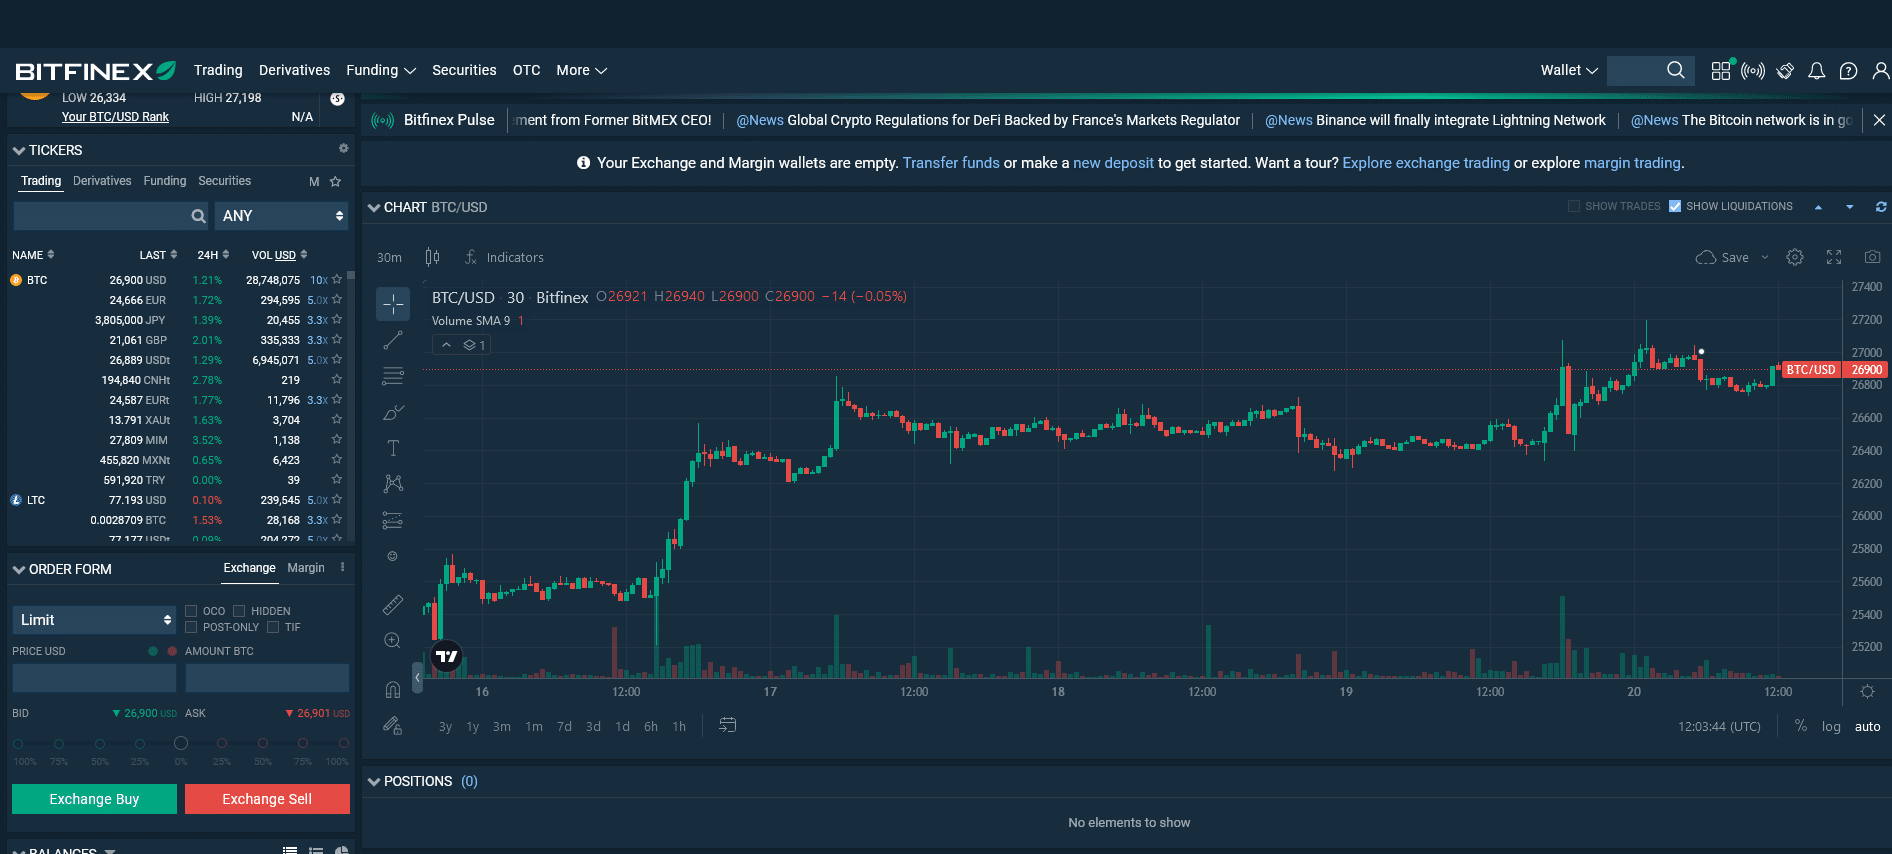Screen dimensions: 1892x854
Task: Open the user account icon
Action: pyautogui.click(x=1881, y=70)
